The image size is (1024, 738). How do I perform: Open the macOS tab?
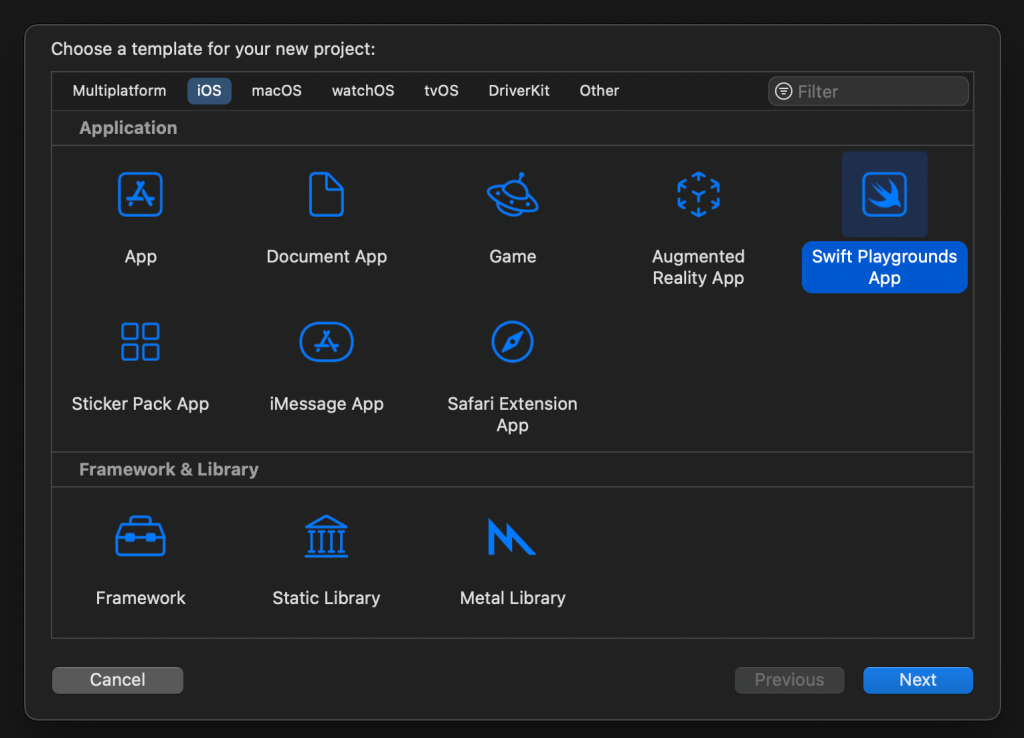click(x=277, y=91)
